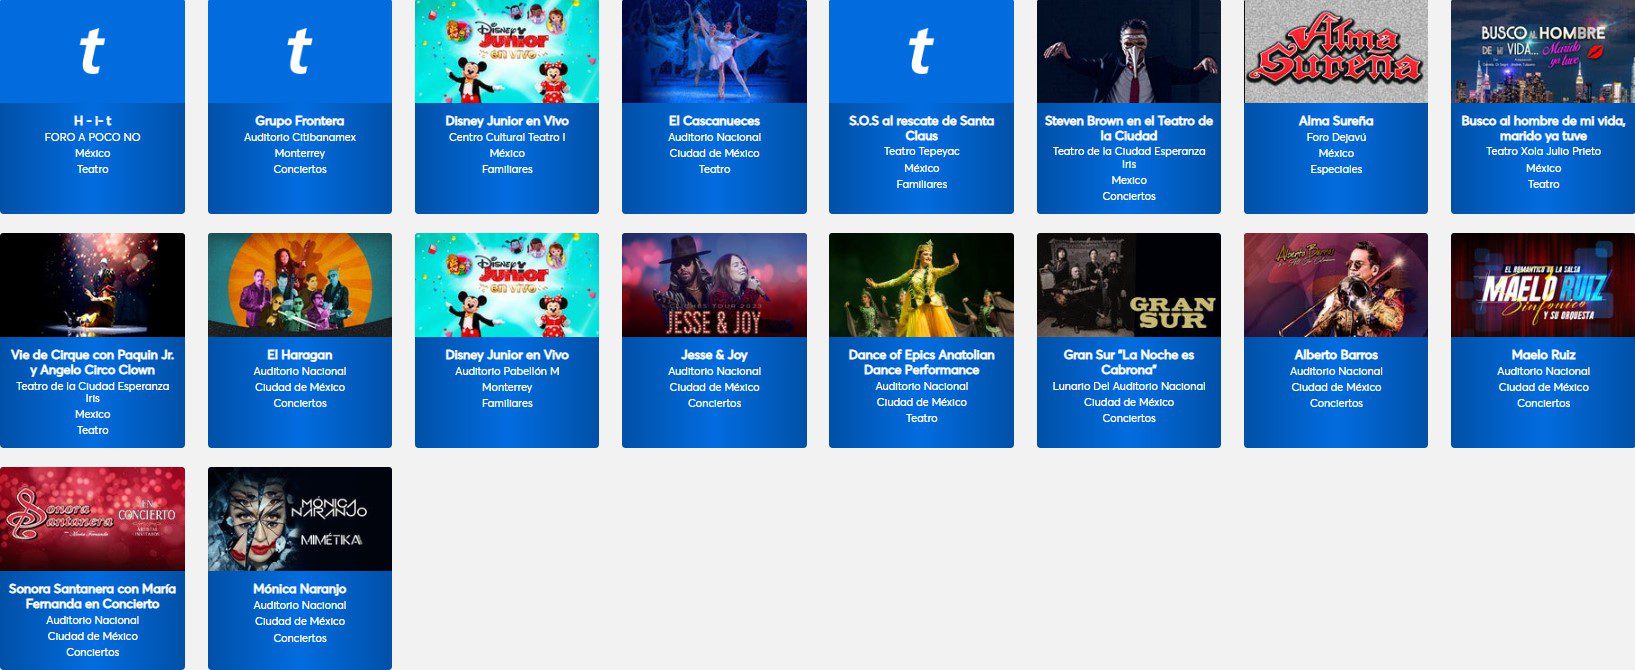Open the Gran Sur band photo
The image size is (1635, 670).
pos(1129,285)
